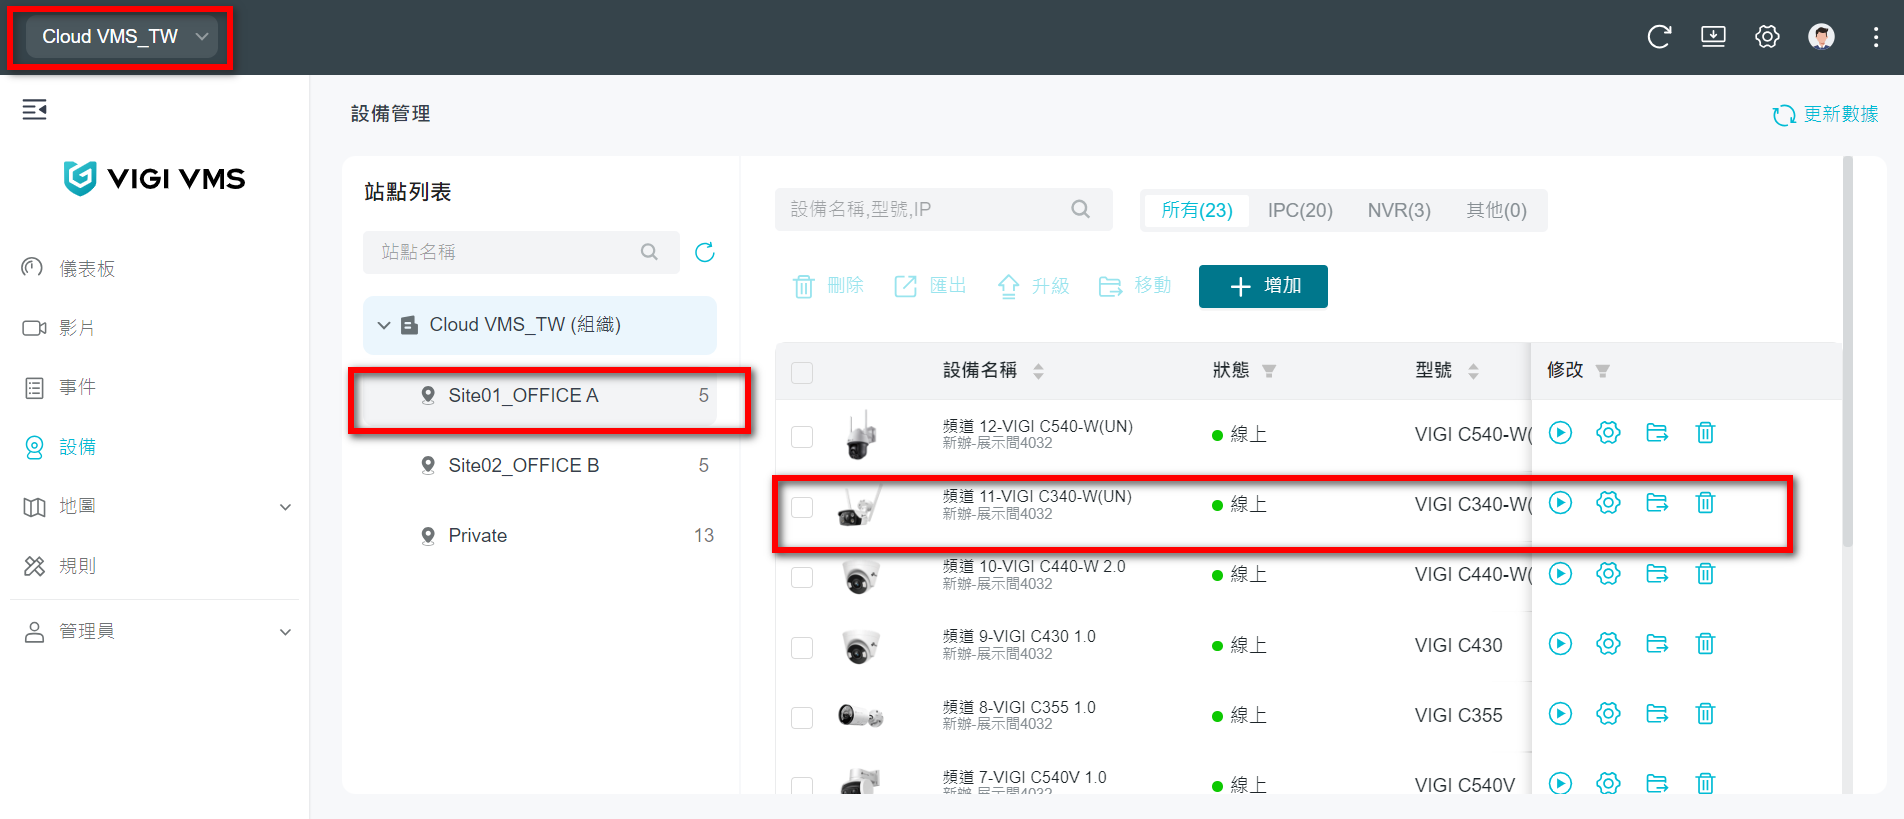Click the download client monitor icon
The image size is (1904, 819).
(1713, 37)
